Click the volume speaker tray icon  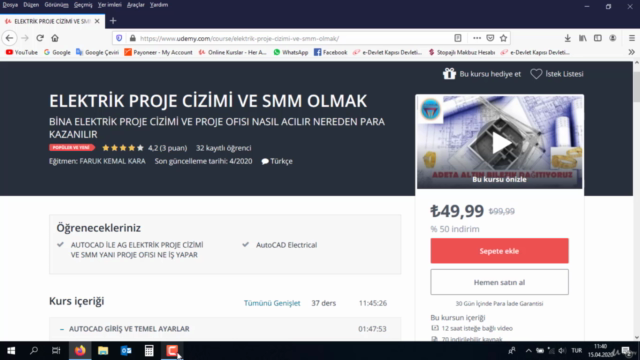click(562, 351)
